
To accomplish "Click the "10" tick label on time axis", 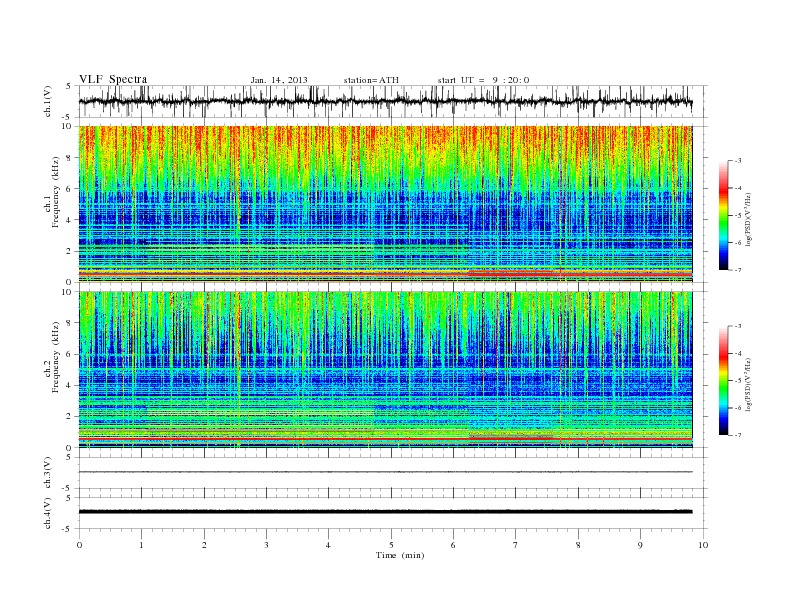I will click(x=703, y=545).
